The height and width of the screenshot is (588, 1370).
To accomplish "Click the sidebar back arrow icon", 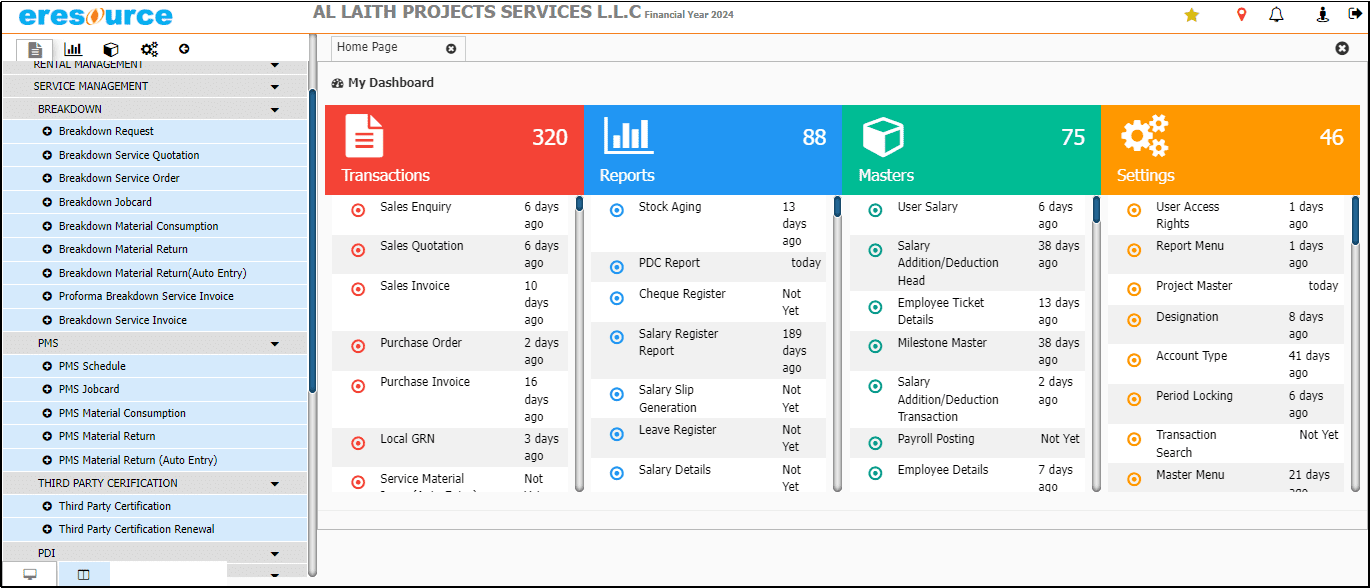I will 184,49.
